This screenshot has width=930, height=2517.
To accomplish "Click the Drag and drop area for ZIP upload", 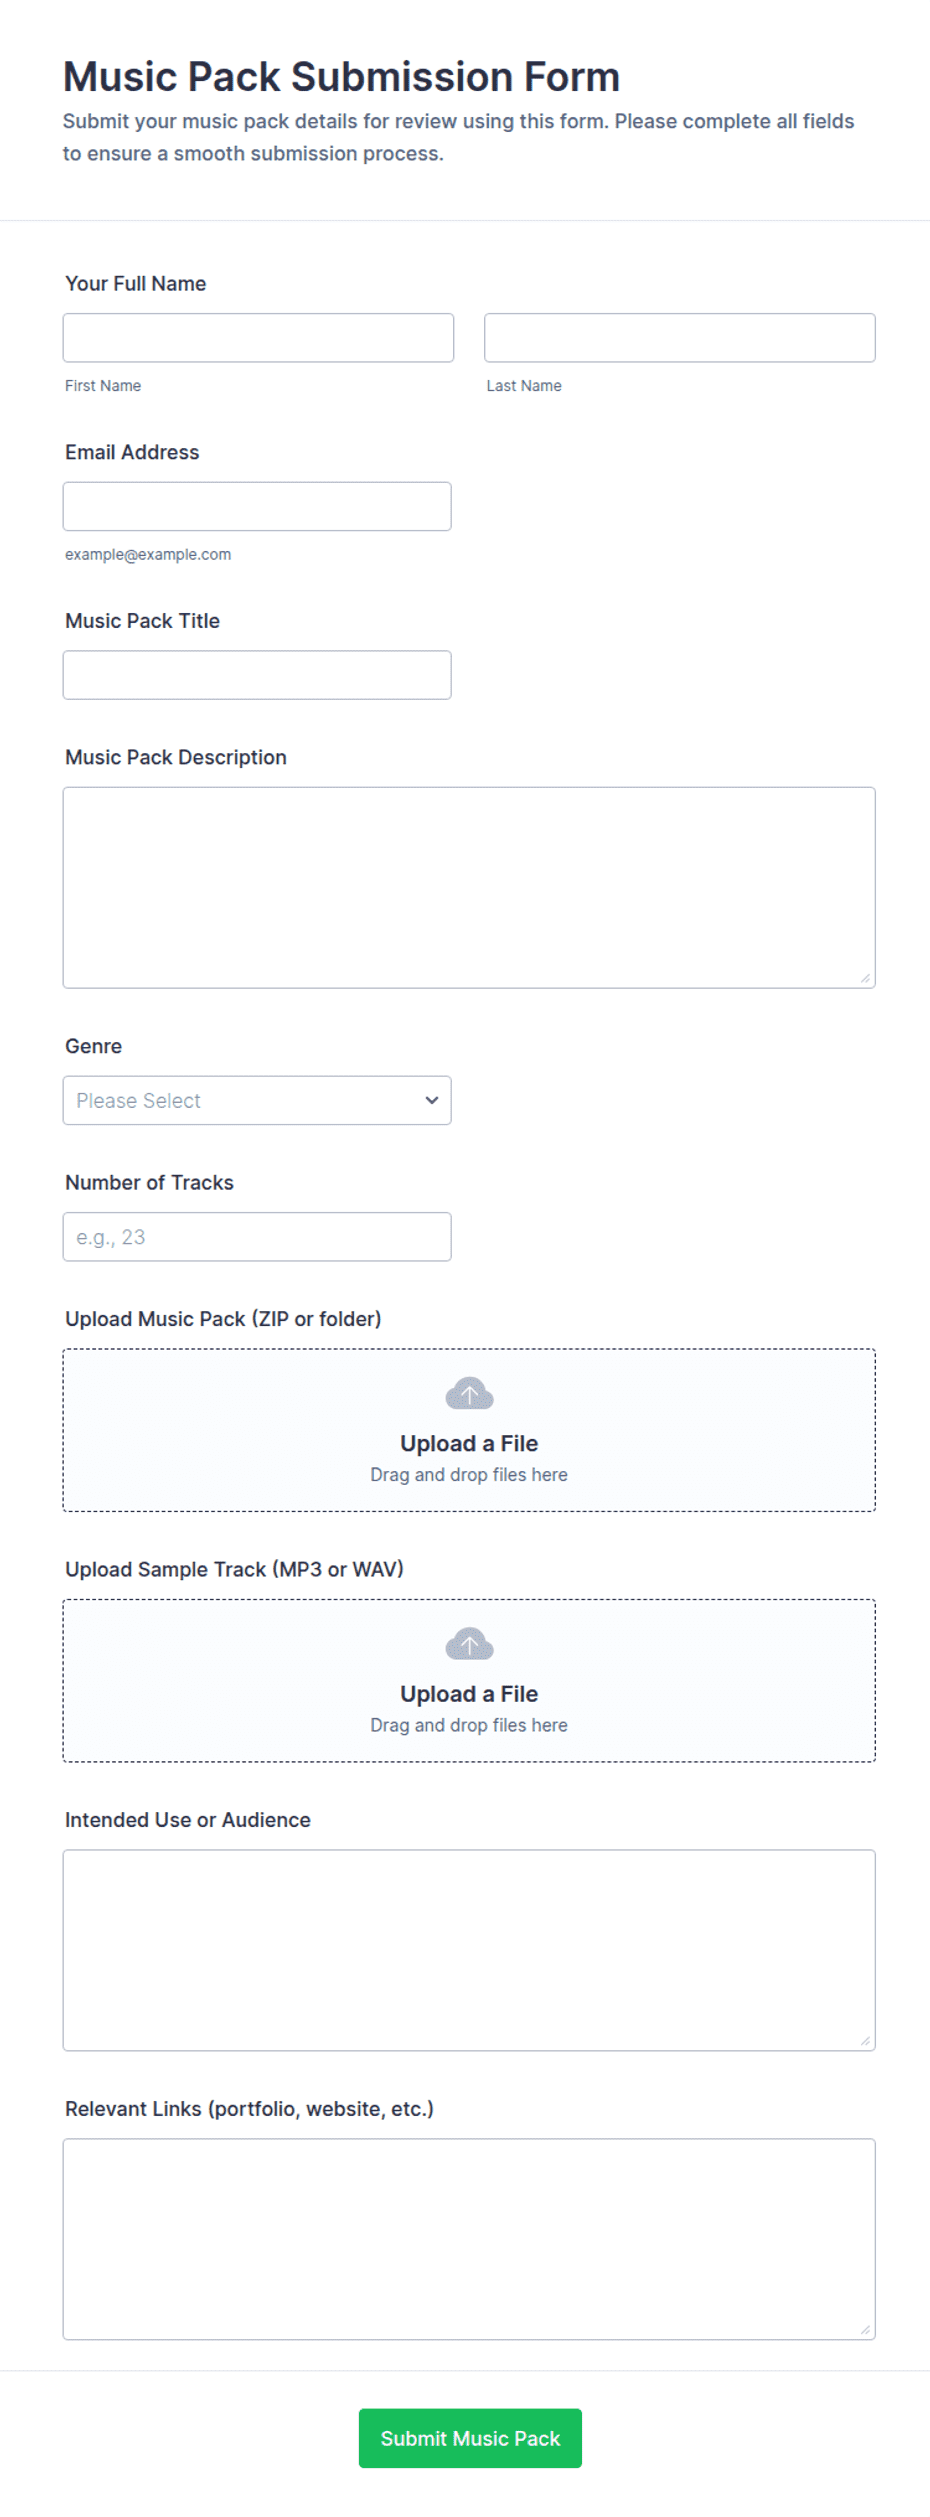I will pyautogui.click(x=469, y=1430).
